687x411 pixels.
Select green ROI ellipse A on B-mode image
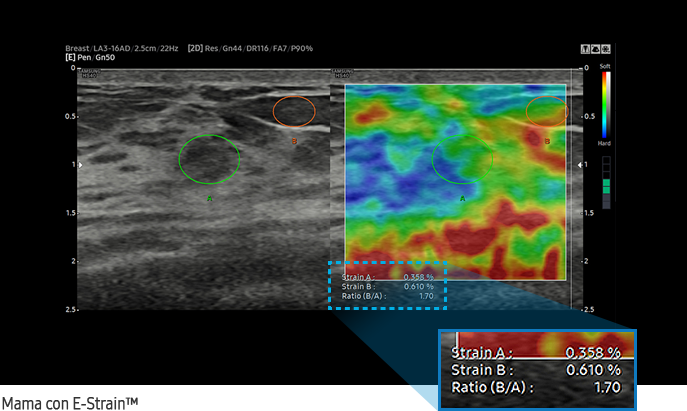point(209,159)
